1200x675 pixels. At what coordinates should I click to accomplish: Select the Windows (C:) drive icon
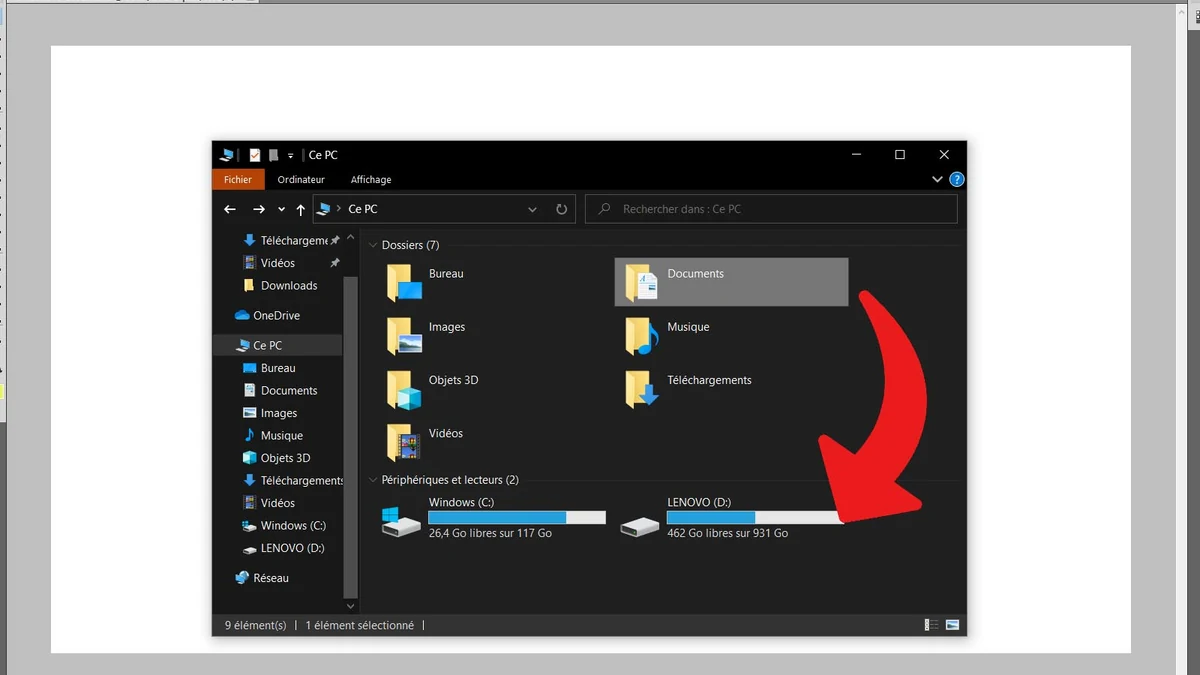click(401, 520)
